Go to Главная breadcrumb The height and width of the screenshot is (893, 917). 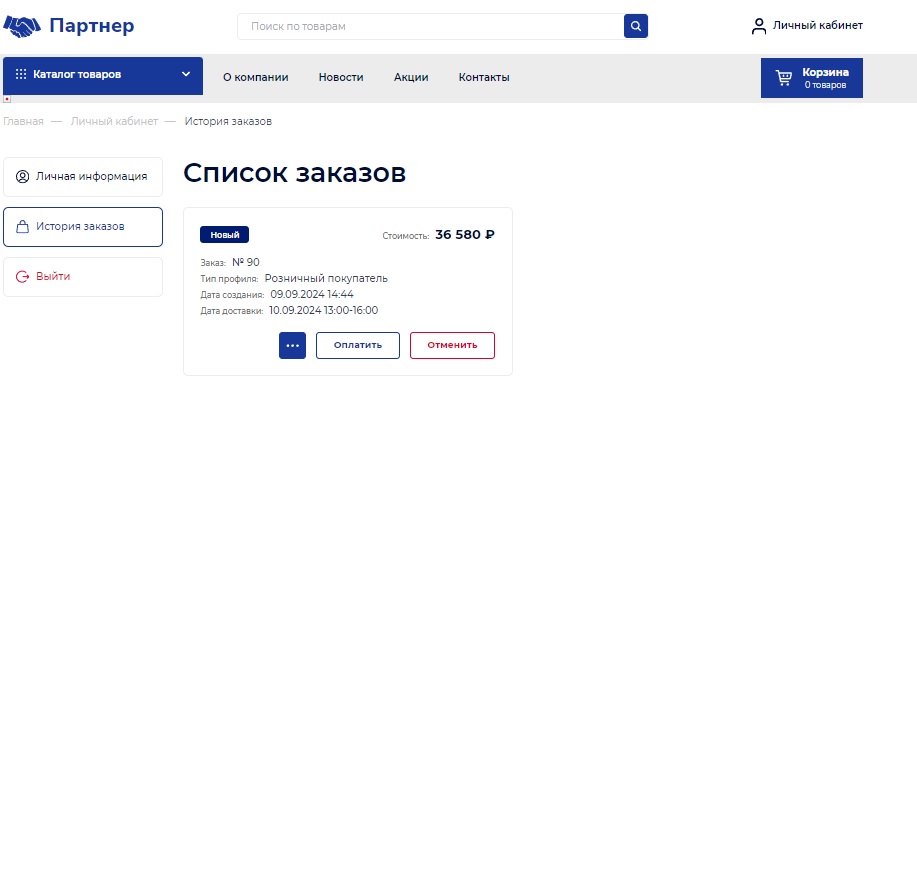coord(23,122)
